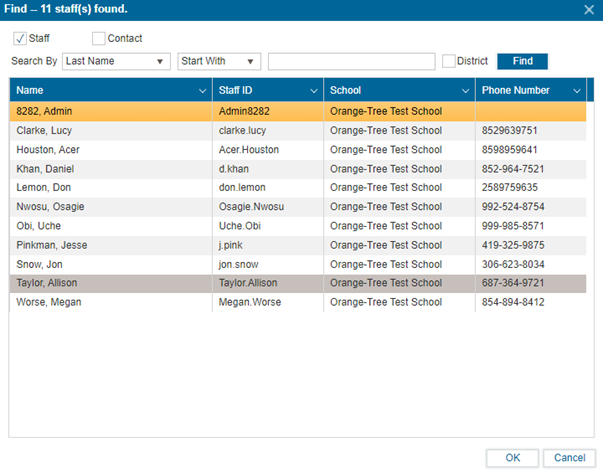Open the Phone Number column filter arrow
Image resolution: width=603 pixels, height=473 pixels.
(576, 91)
